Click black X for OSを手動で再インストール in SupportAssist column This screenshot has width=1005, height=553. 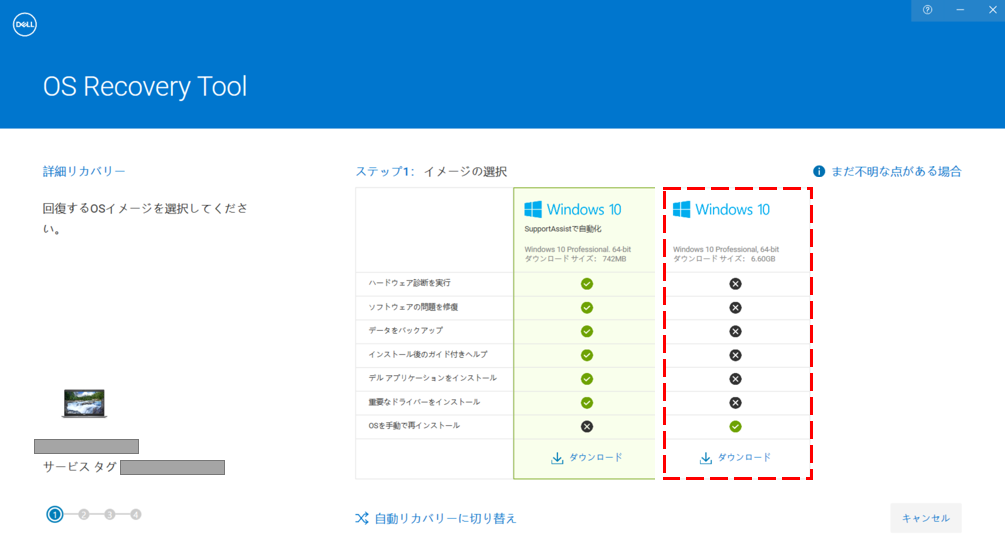tap(586, 426)
